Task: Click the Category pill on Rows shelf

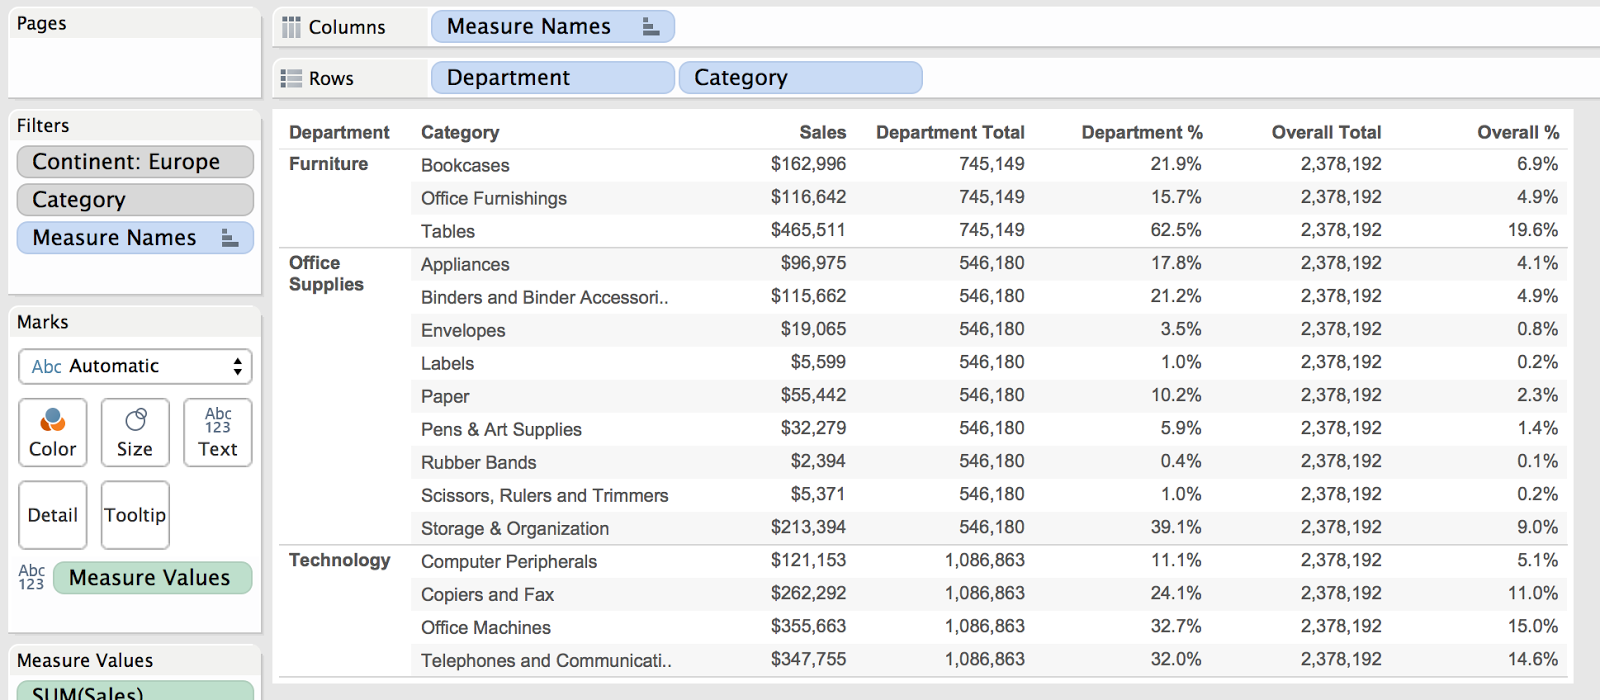Action: click(800, 78)
